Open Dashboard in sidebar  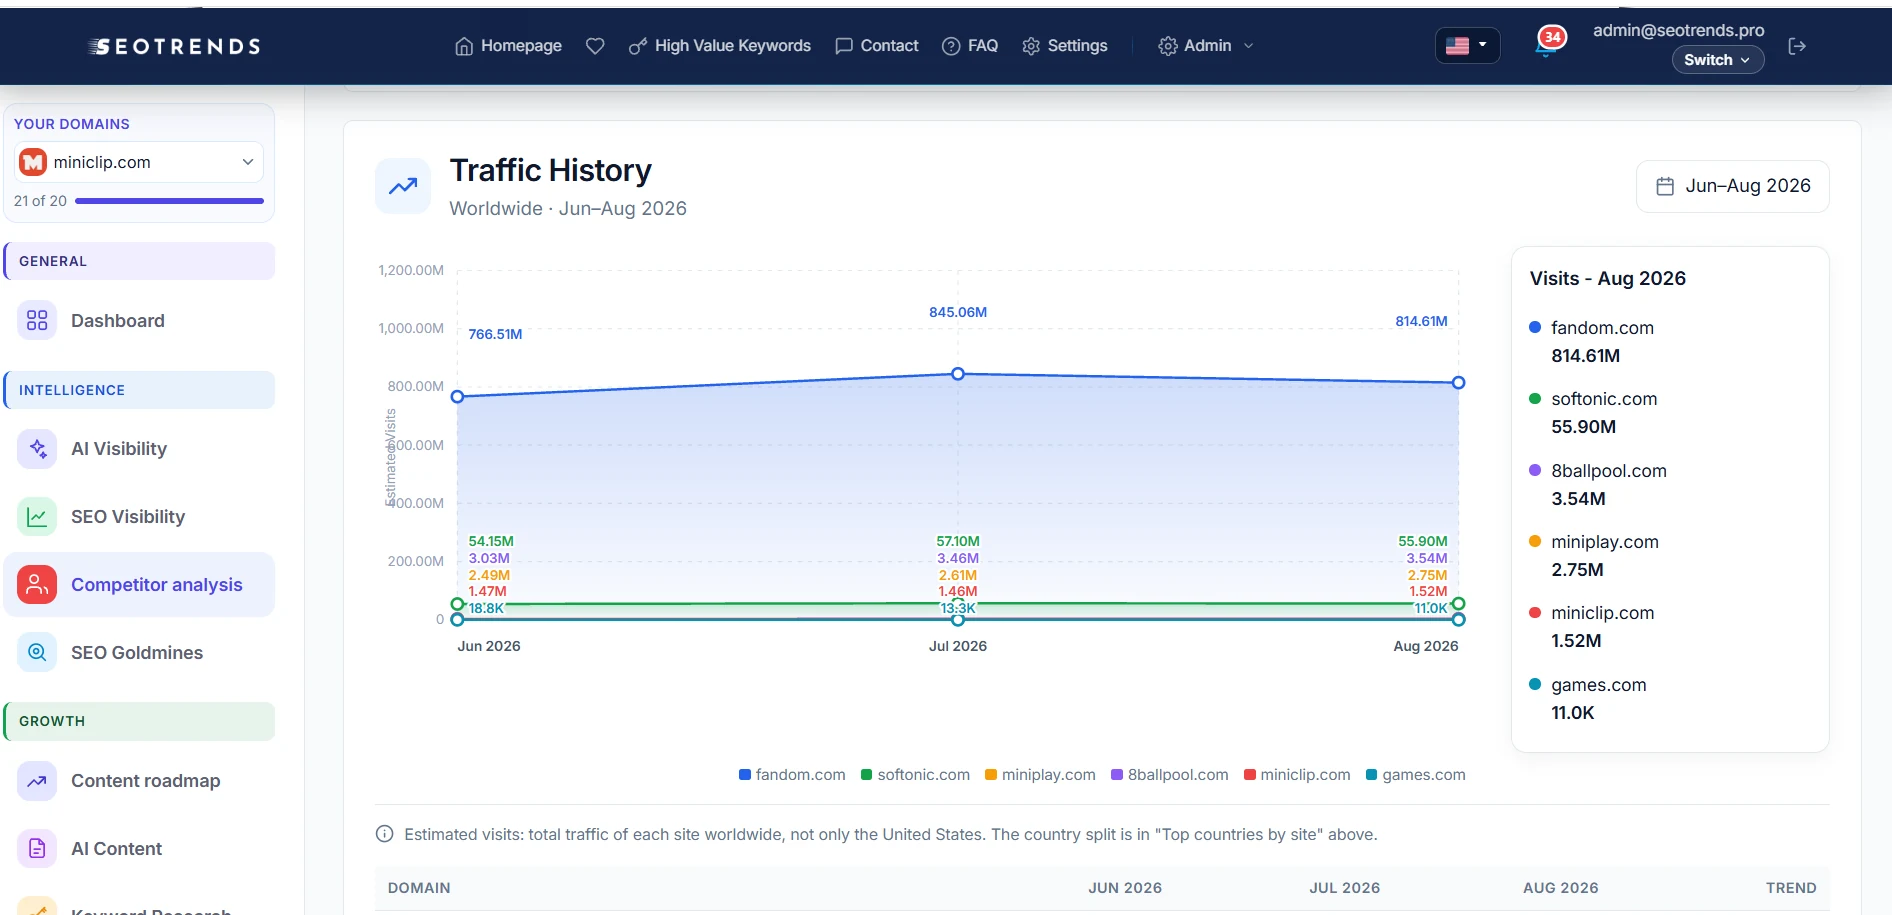pos(139,321)
